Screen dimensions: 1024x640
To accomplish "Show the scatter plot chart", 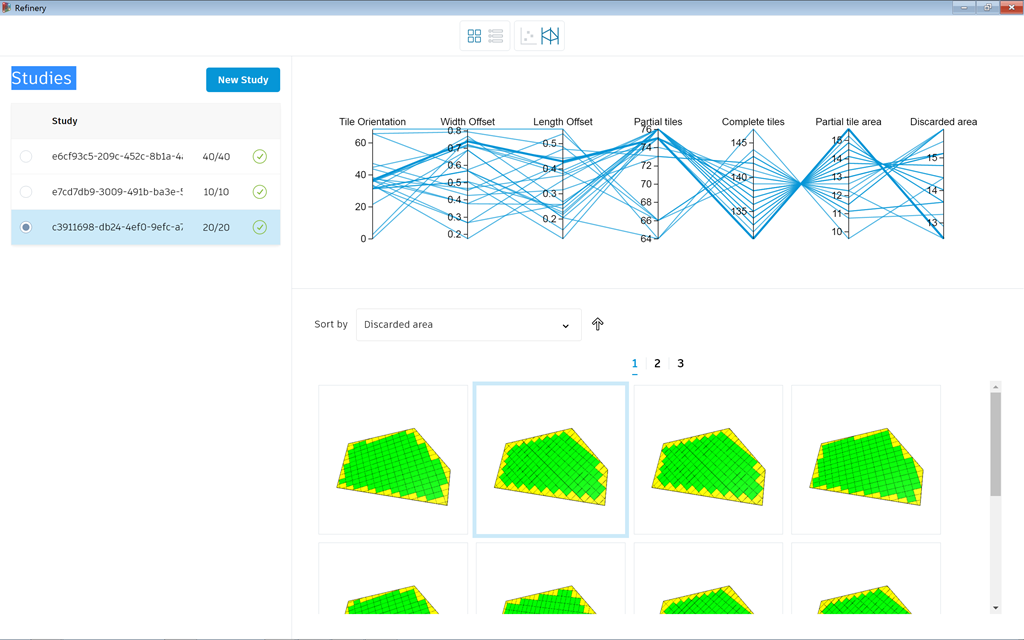I will point(528,36).
